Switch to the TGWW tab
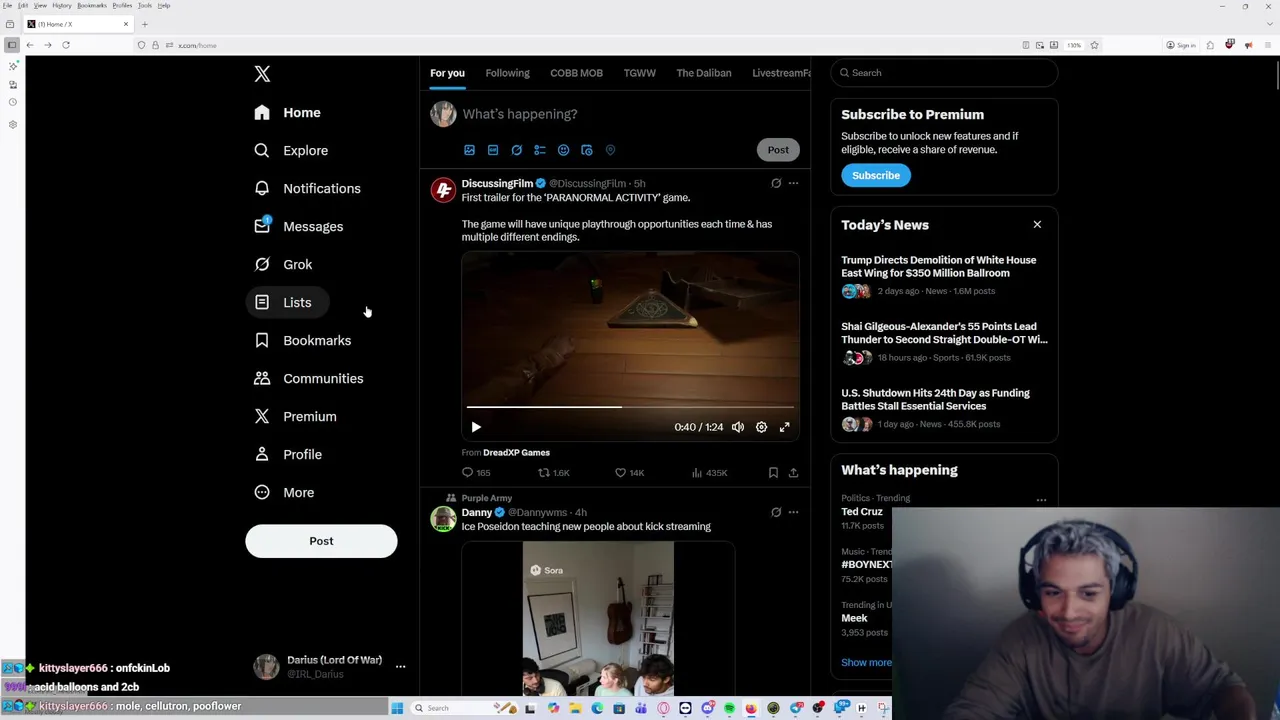The image size is (1280, 720). [x=639, y=73]
